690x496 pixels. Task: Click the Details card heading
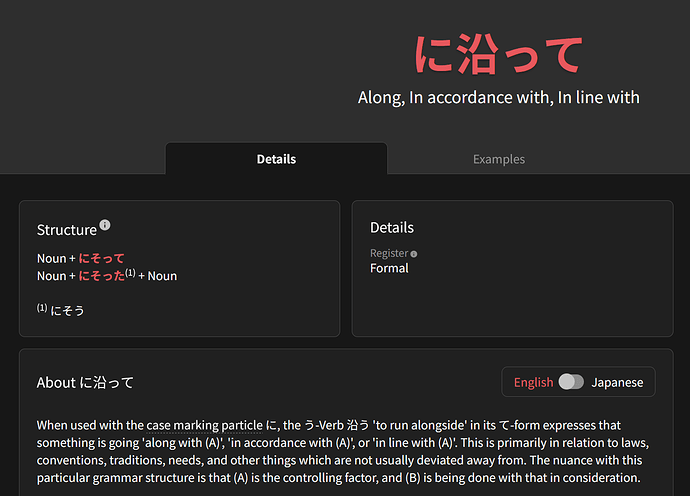391,227
